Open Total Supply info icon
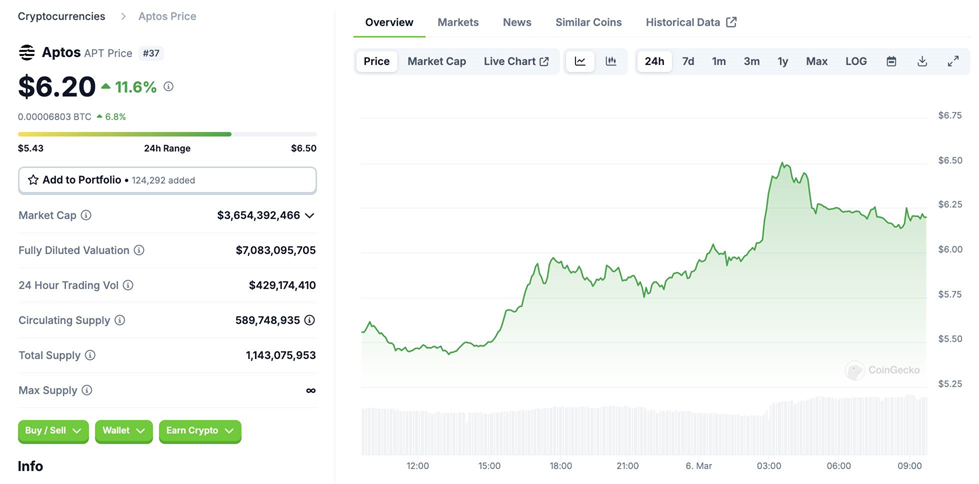This screenshot has height=484, width=979. click(x=91, y=355)
